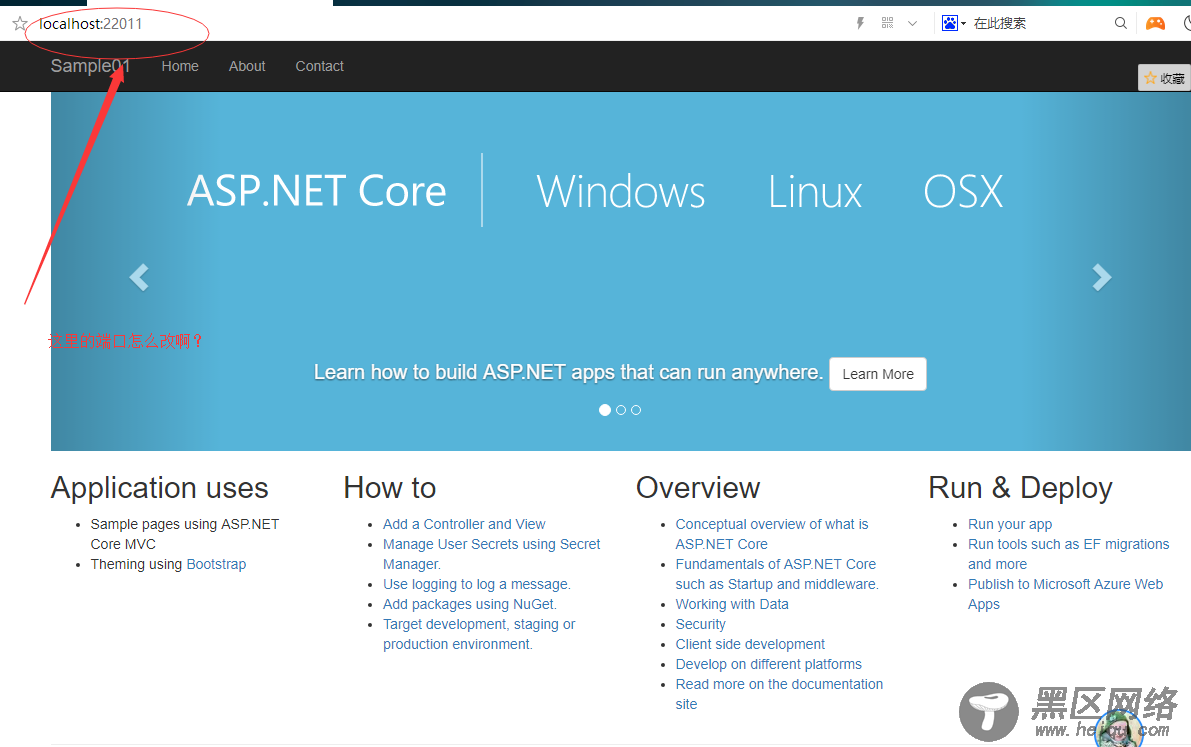Click the ASP.NET Core carousel banner text

pyautogui.click(x=317, y=191)
